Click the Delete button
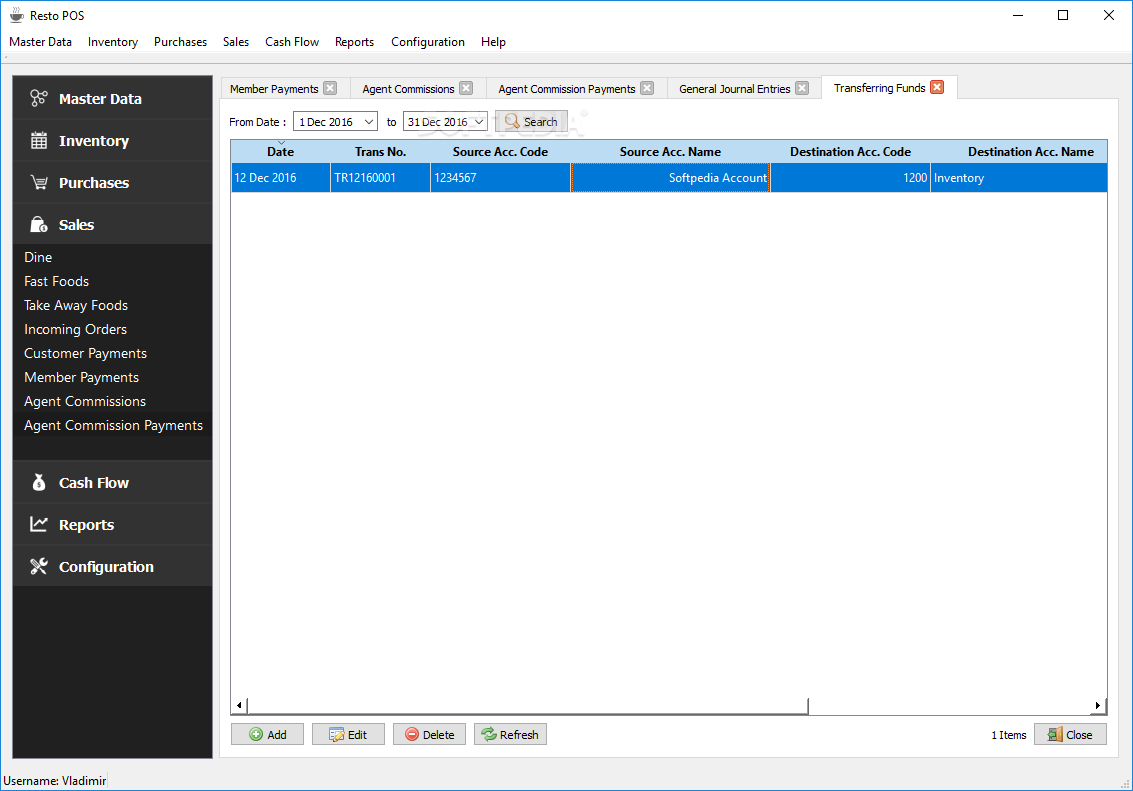 click(x=429, y=734)
